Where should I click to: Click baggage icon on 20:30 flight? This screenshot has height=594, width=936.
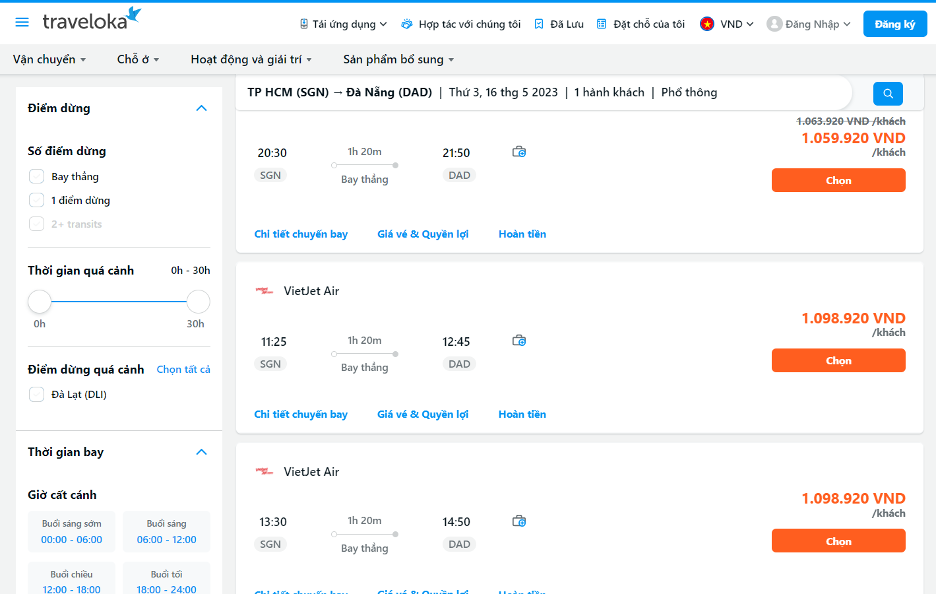pyautogui.click(x=519, y=152)
